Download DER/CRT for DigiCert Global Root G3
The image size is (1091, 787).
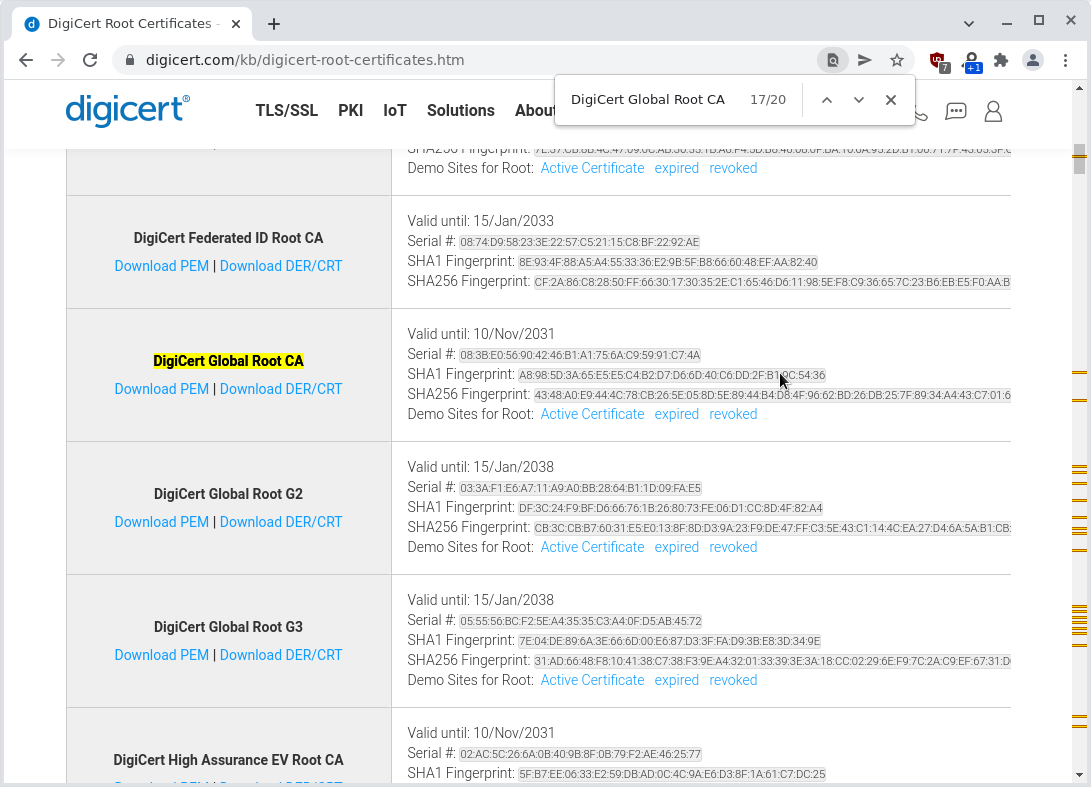click(281, 655)
